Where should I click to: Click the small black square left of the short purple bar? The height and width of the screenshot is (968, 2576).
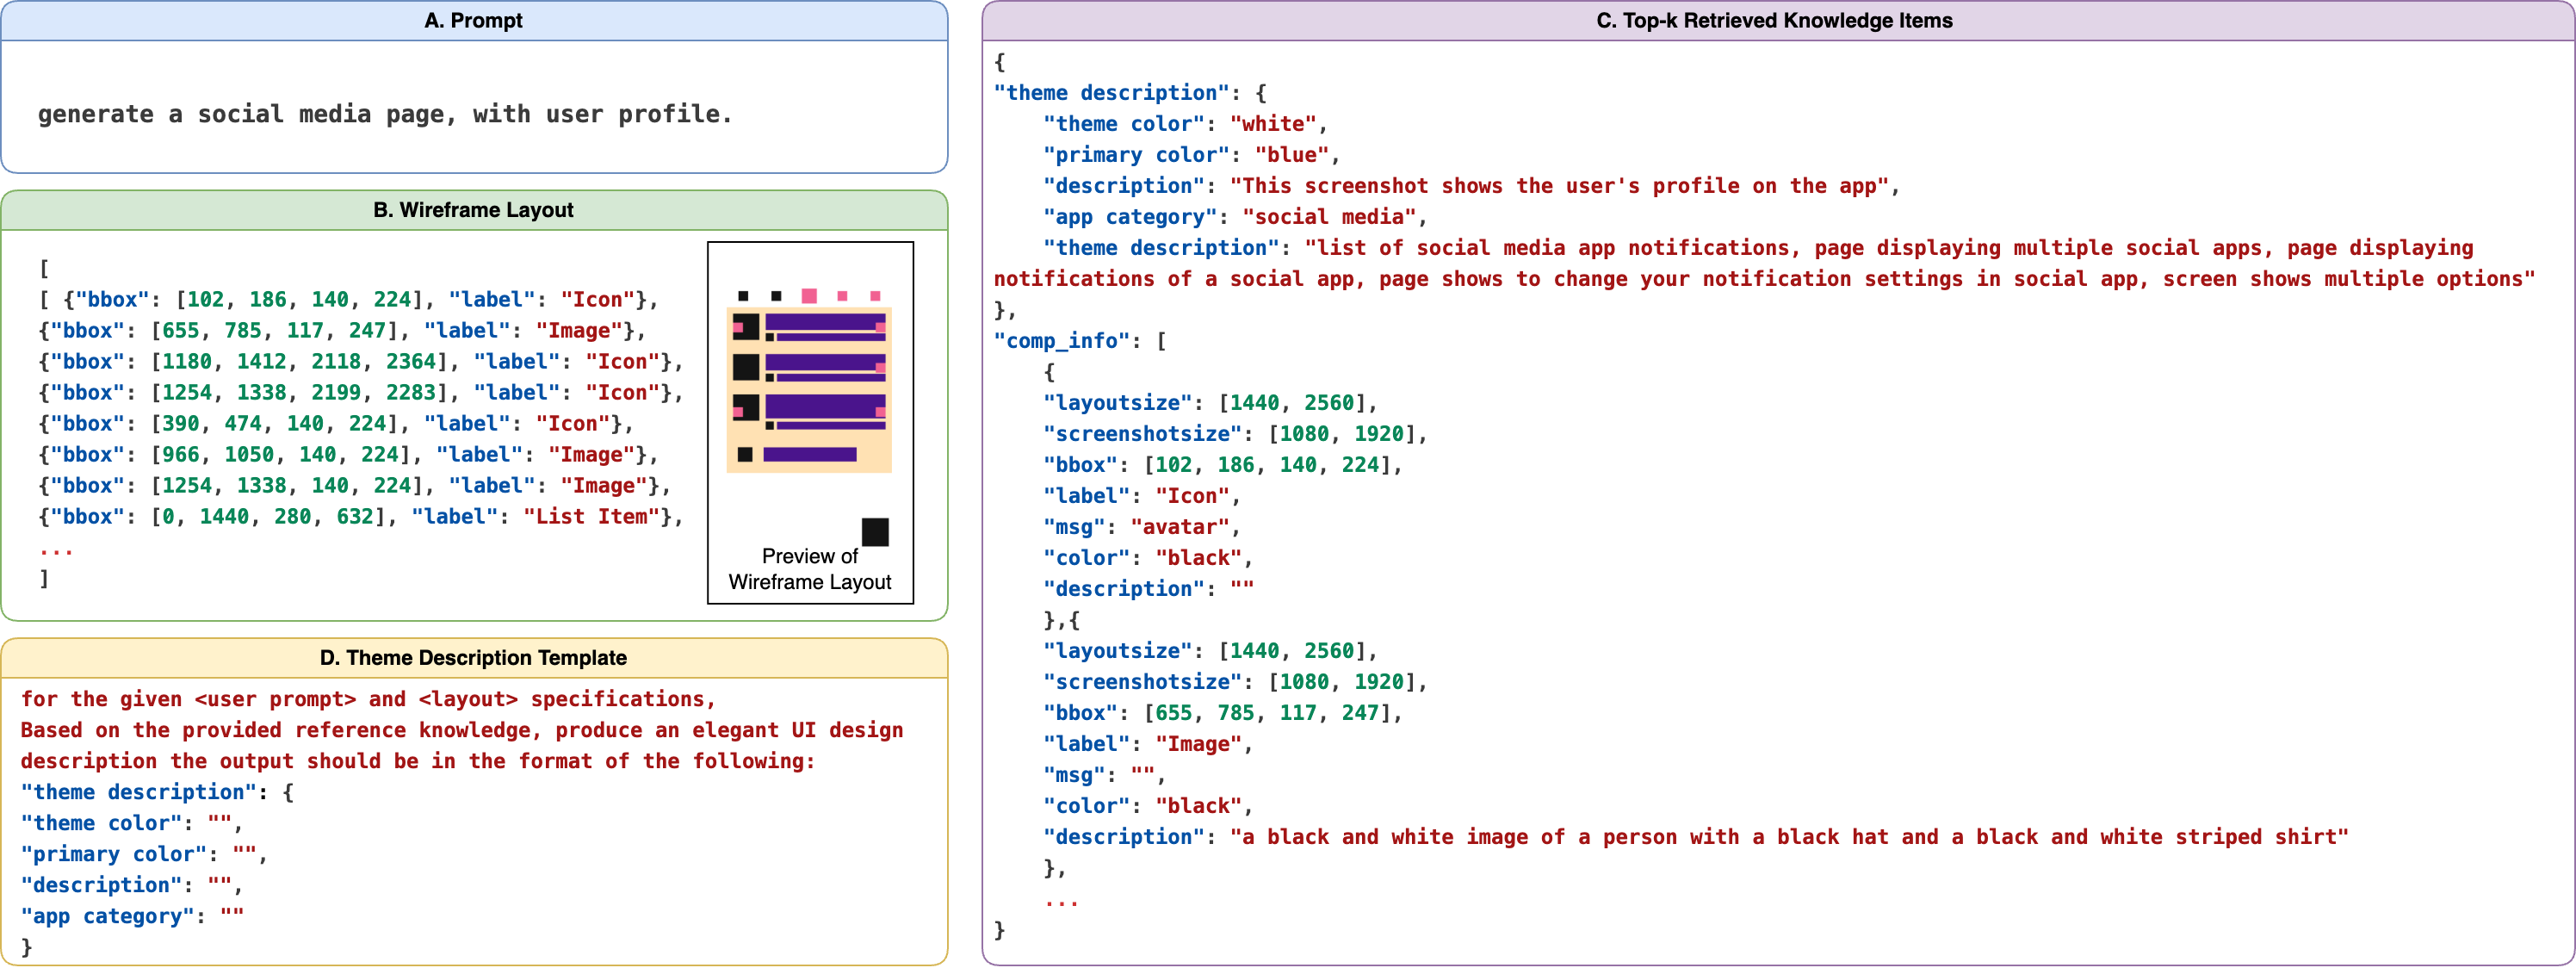tap(745, 455)
